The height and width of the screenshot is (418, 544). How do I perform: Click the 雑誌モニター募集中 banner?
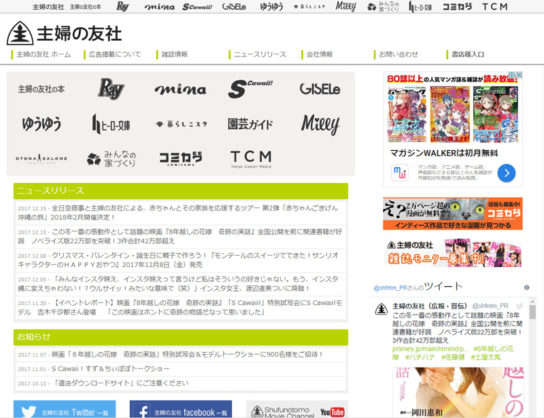click(x=453, y=253)
